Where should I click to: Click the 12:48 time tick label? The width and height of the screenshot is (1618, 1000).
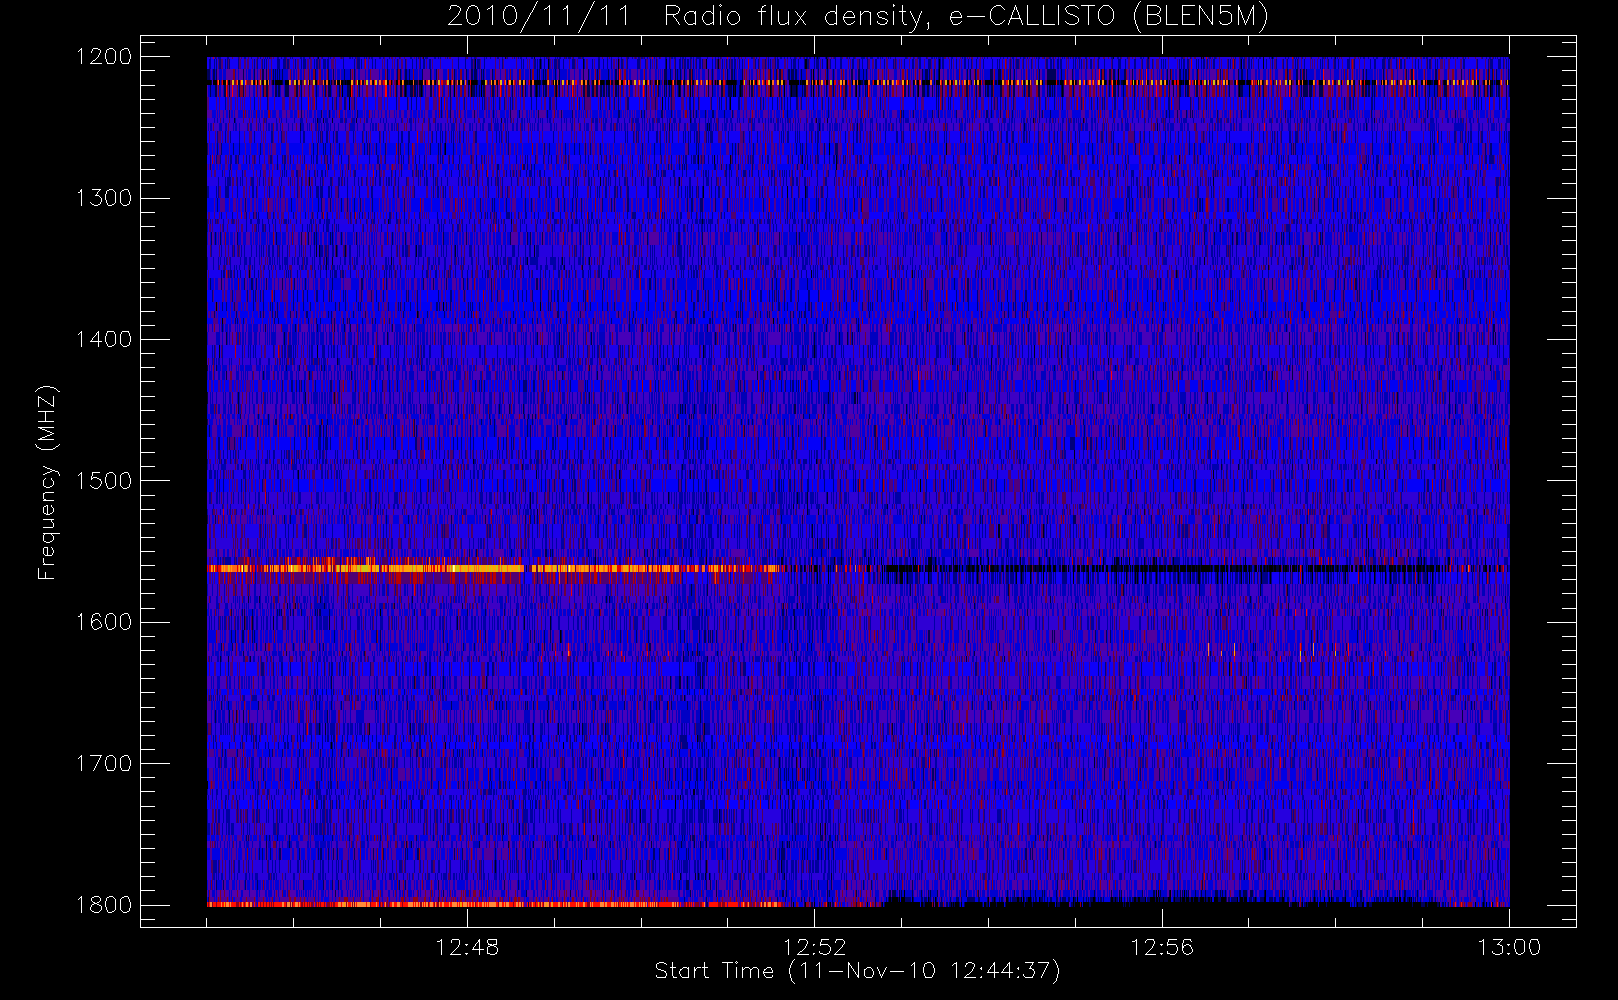tap(467, 947)
